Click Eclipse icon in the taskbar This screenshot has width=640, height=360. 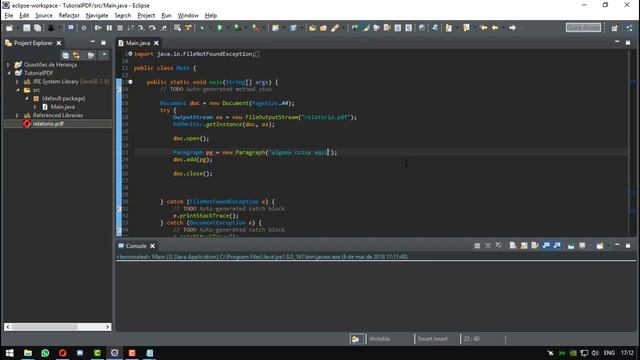coord(115,353)
